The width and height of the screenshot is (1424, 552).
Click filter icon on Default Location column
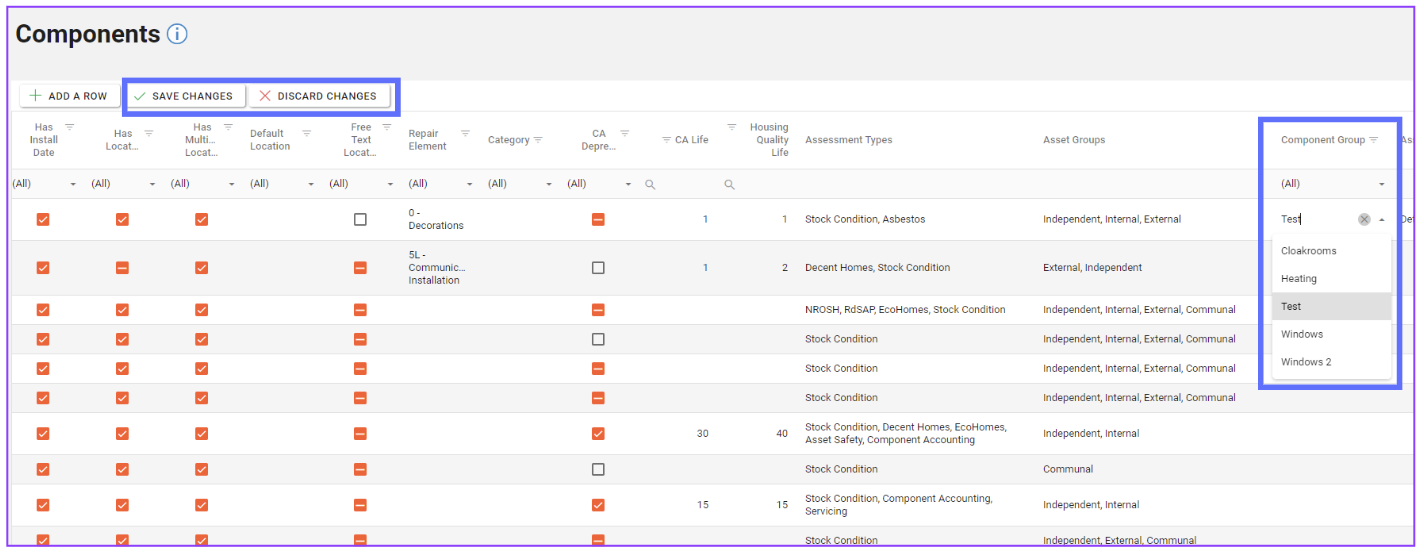point(307,133)
